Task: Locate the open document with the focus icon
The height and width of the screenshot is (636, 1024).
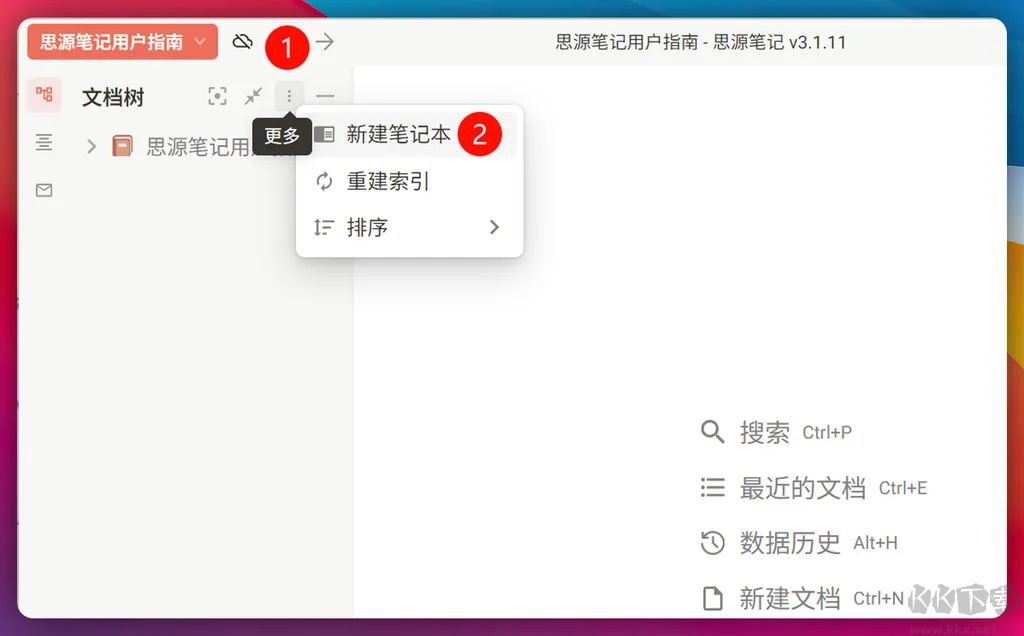Action: [218, 96]
